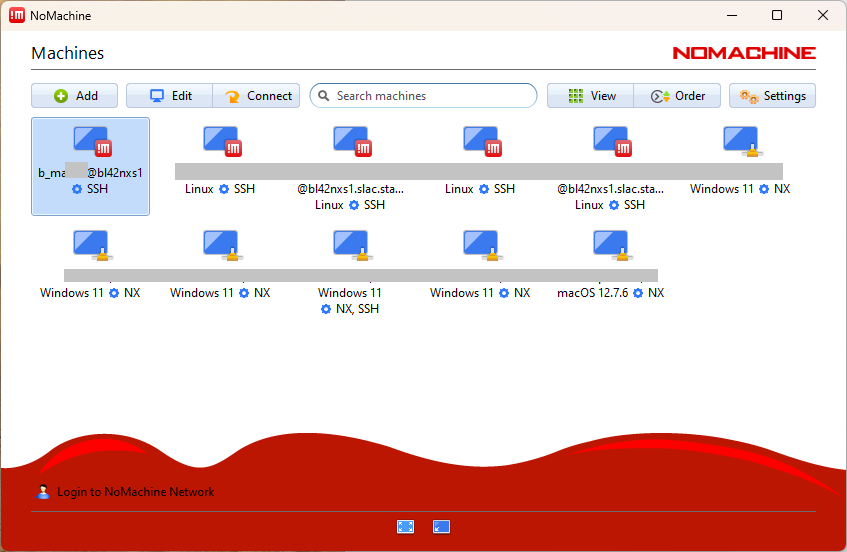Image resolution: width=847 pixels, height=552 pixels.
Task: Click the NoMachine app icon in title bar
Action: tap(16, 15)
